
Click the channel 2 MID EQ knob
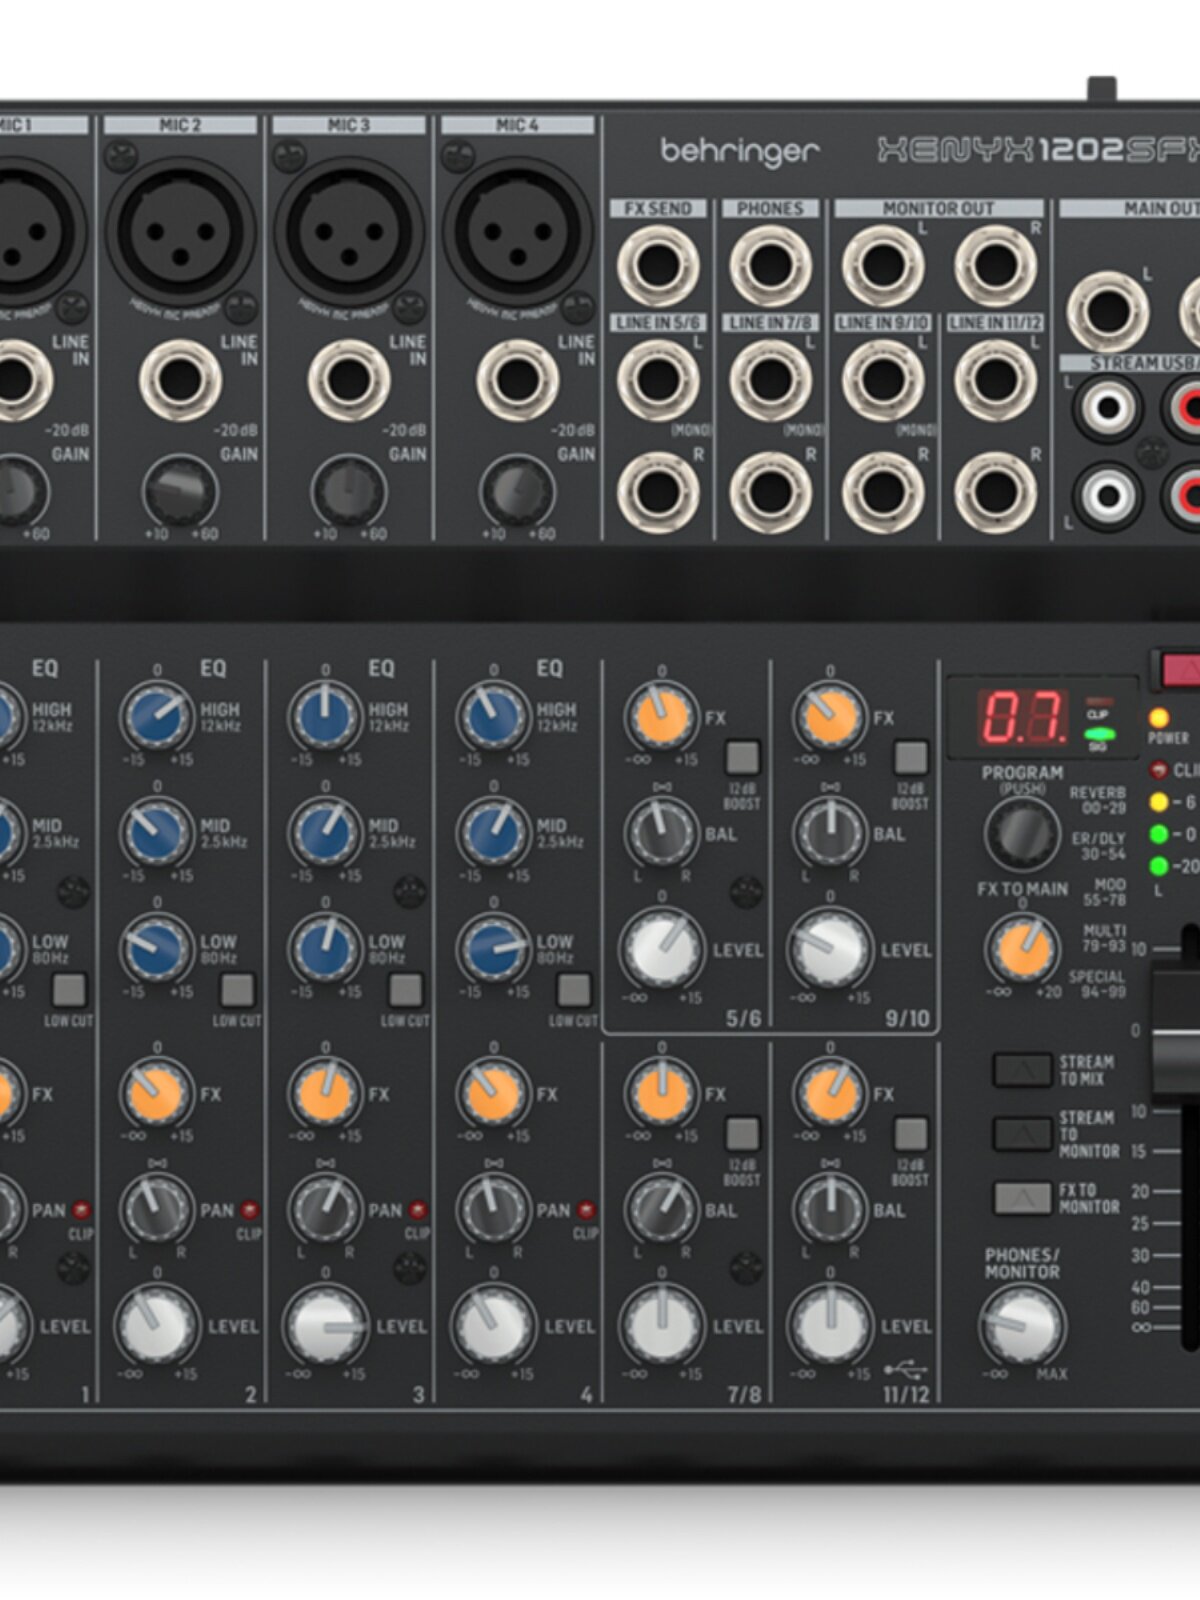[157, 832]
